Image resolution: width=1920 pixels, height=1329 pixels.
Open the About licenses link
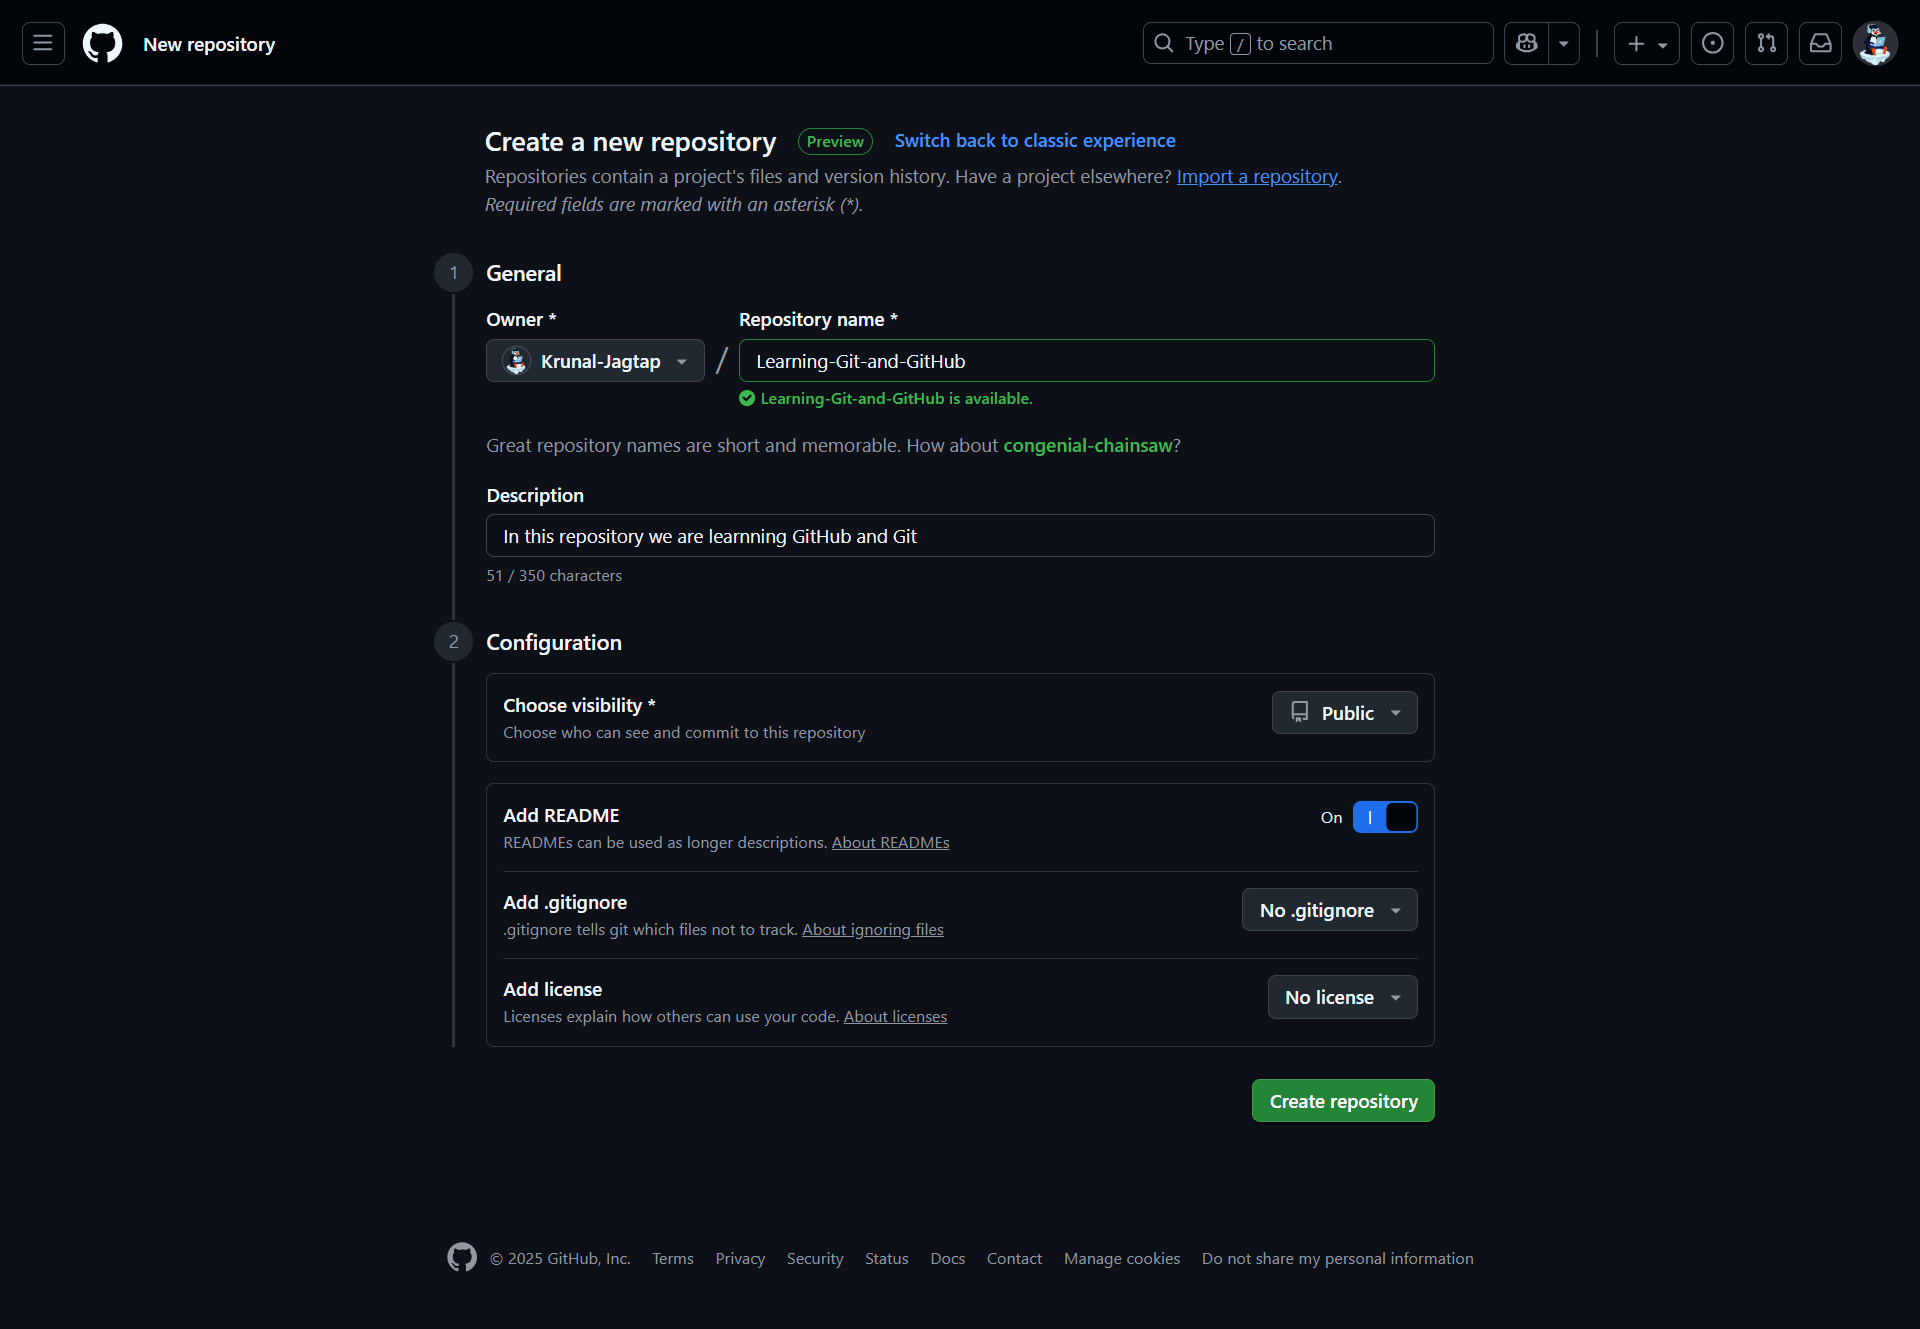pos(895,1017)
